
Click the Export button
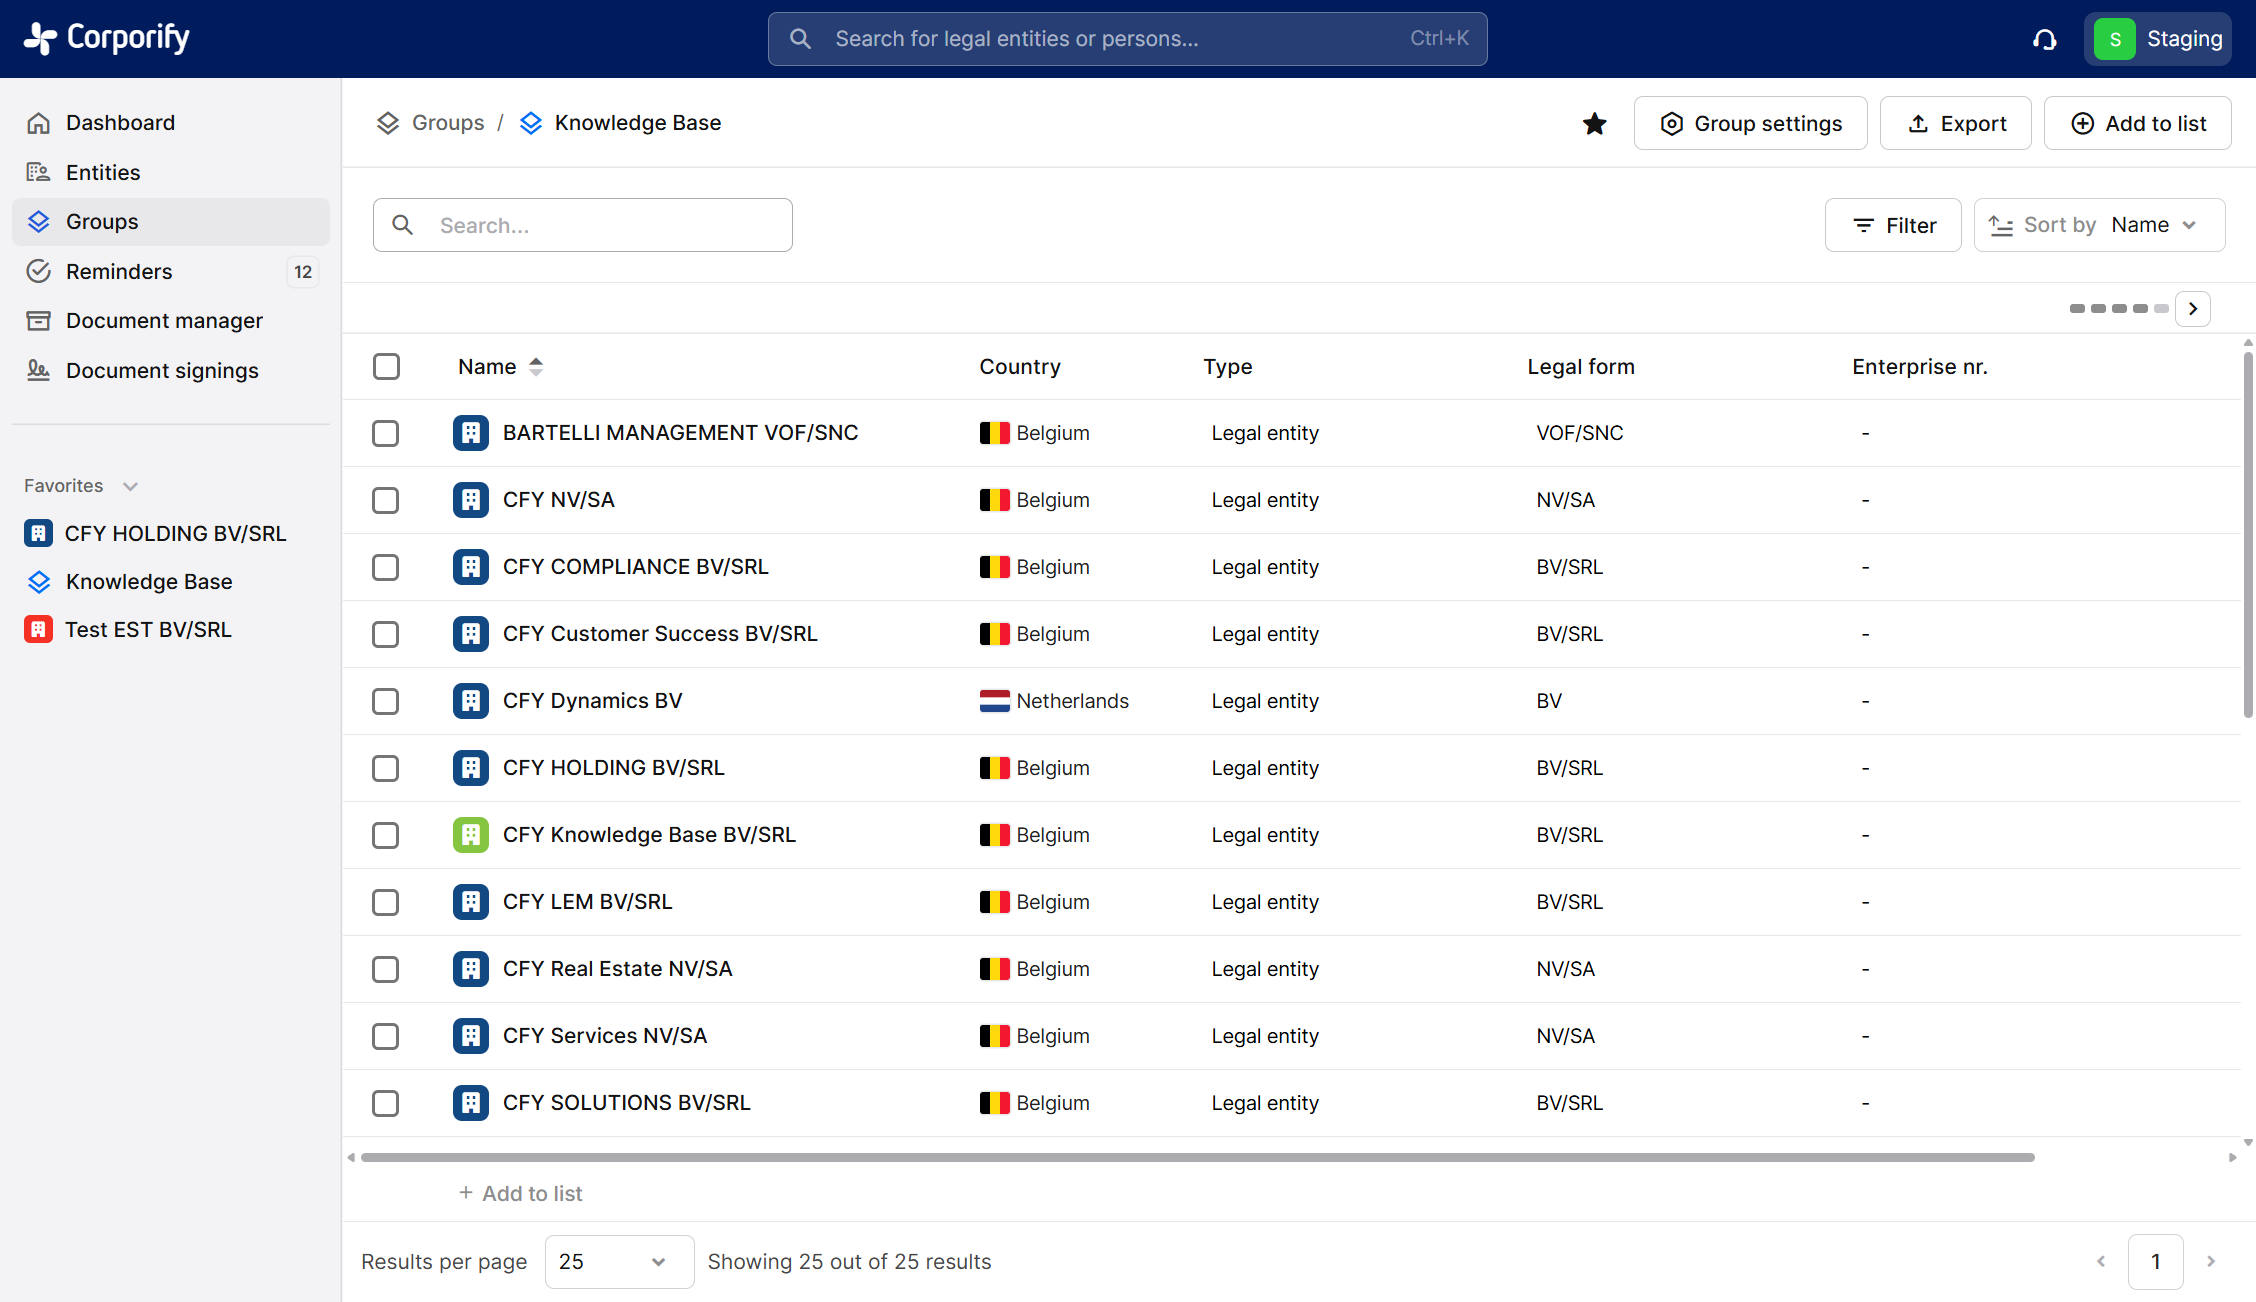click(1955, 123)
